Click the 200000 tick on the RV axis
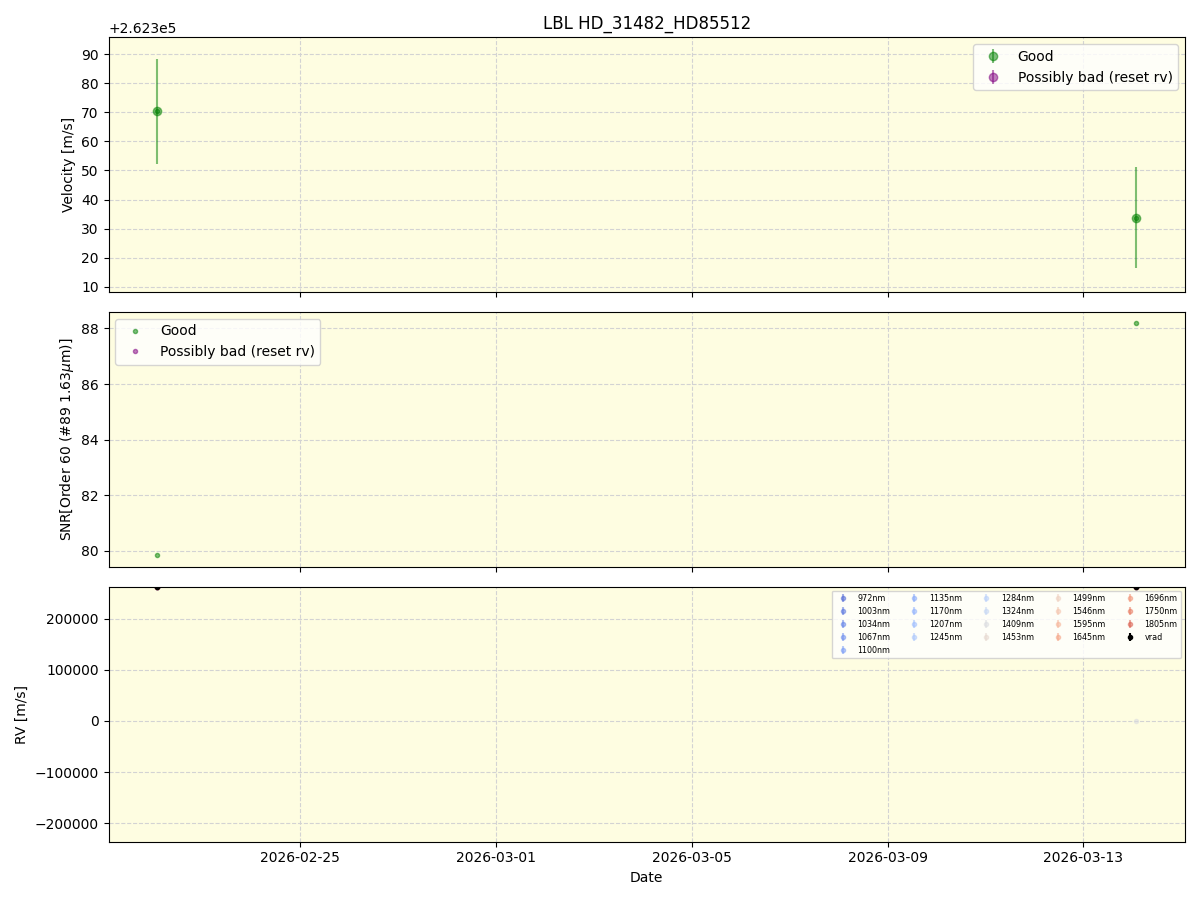 (77, 619)
